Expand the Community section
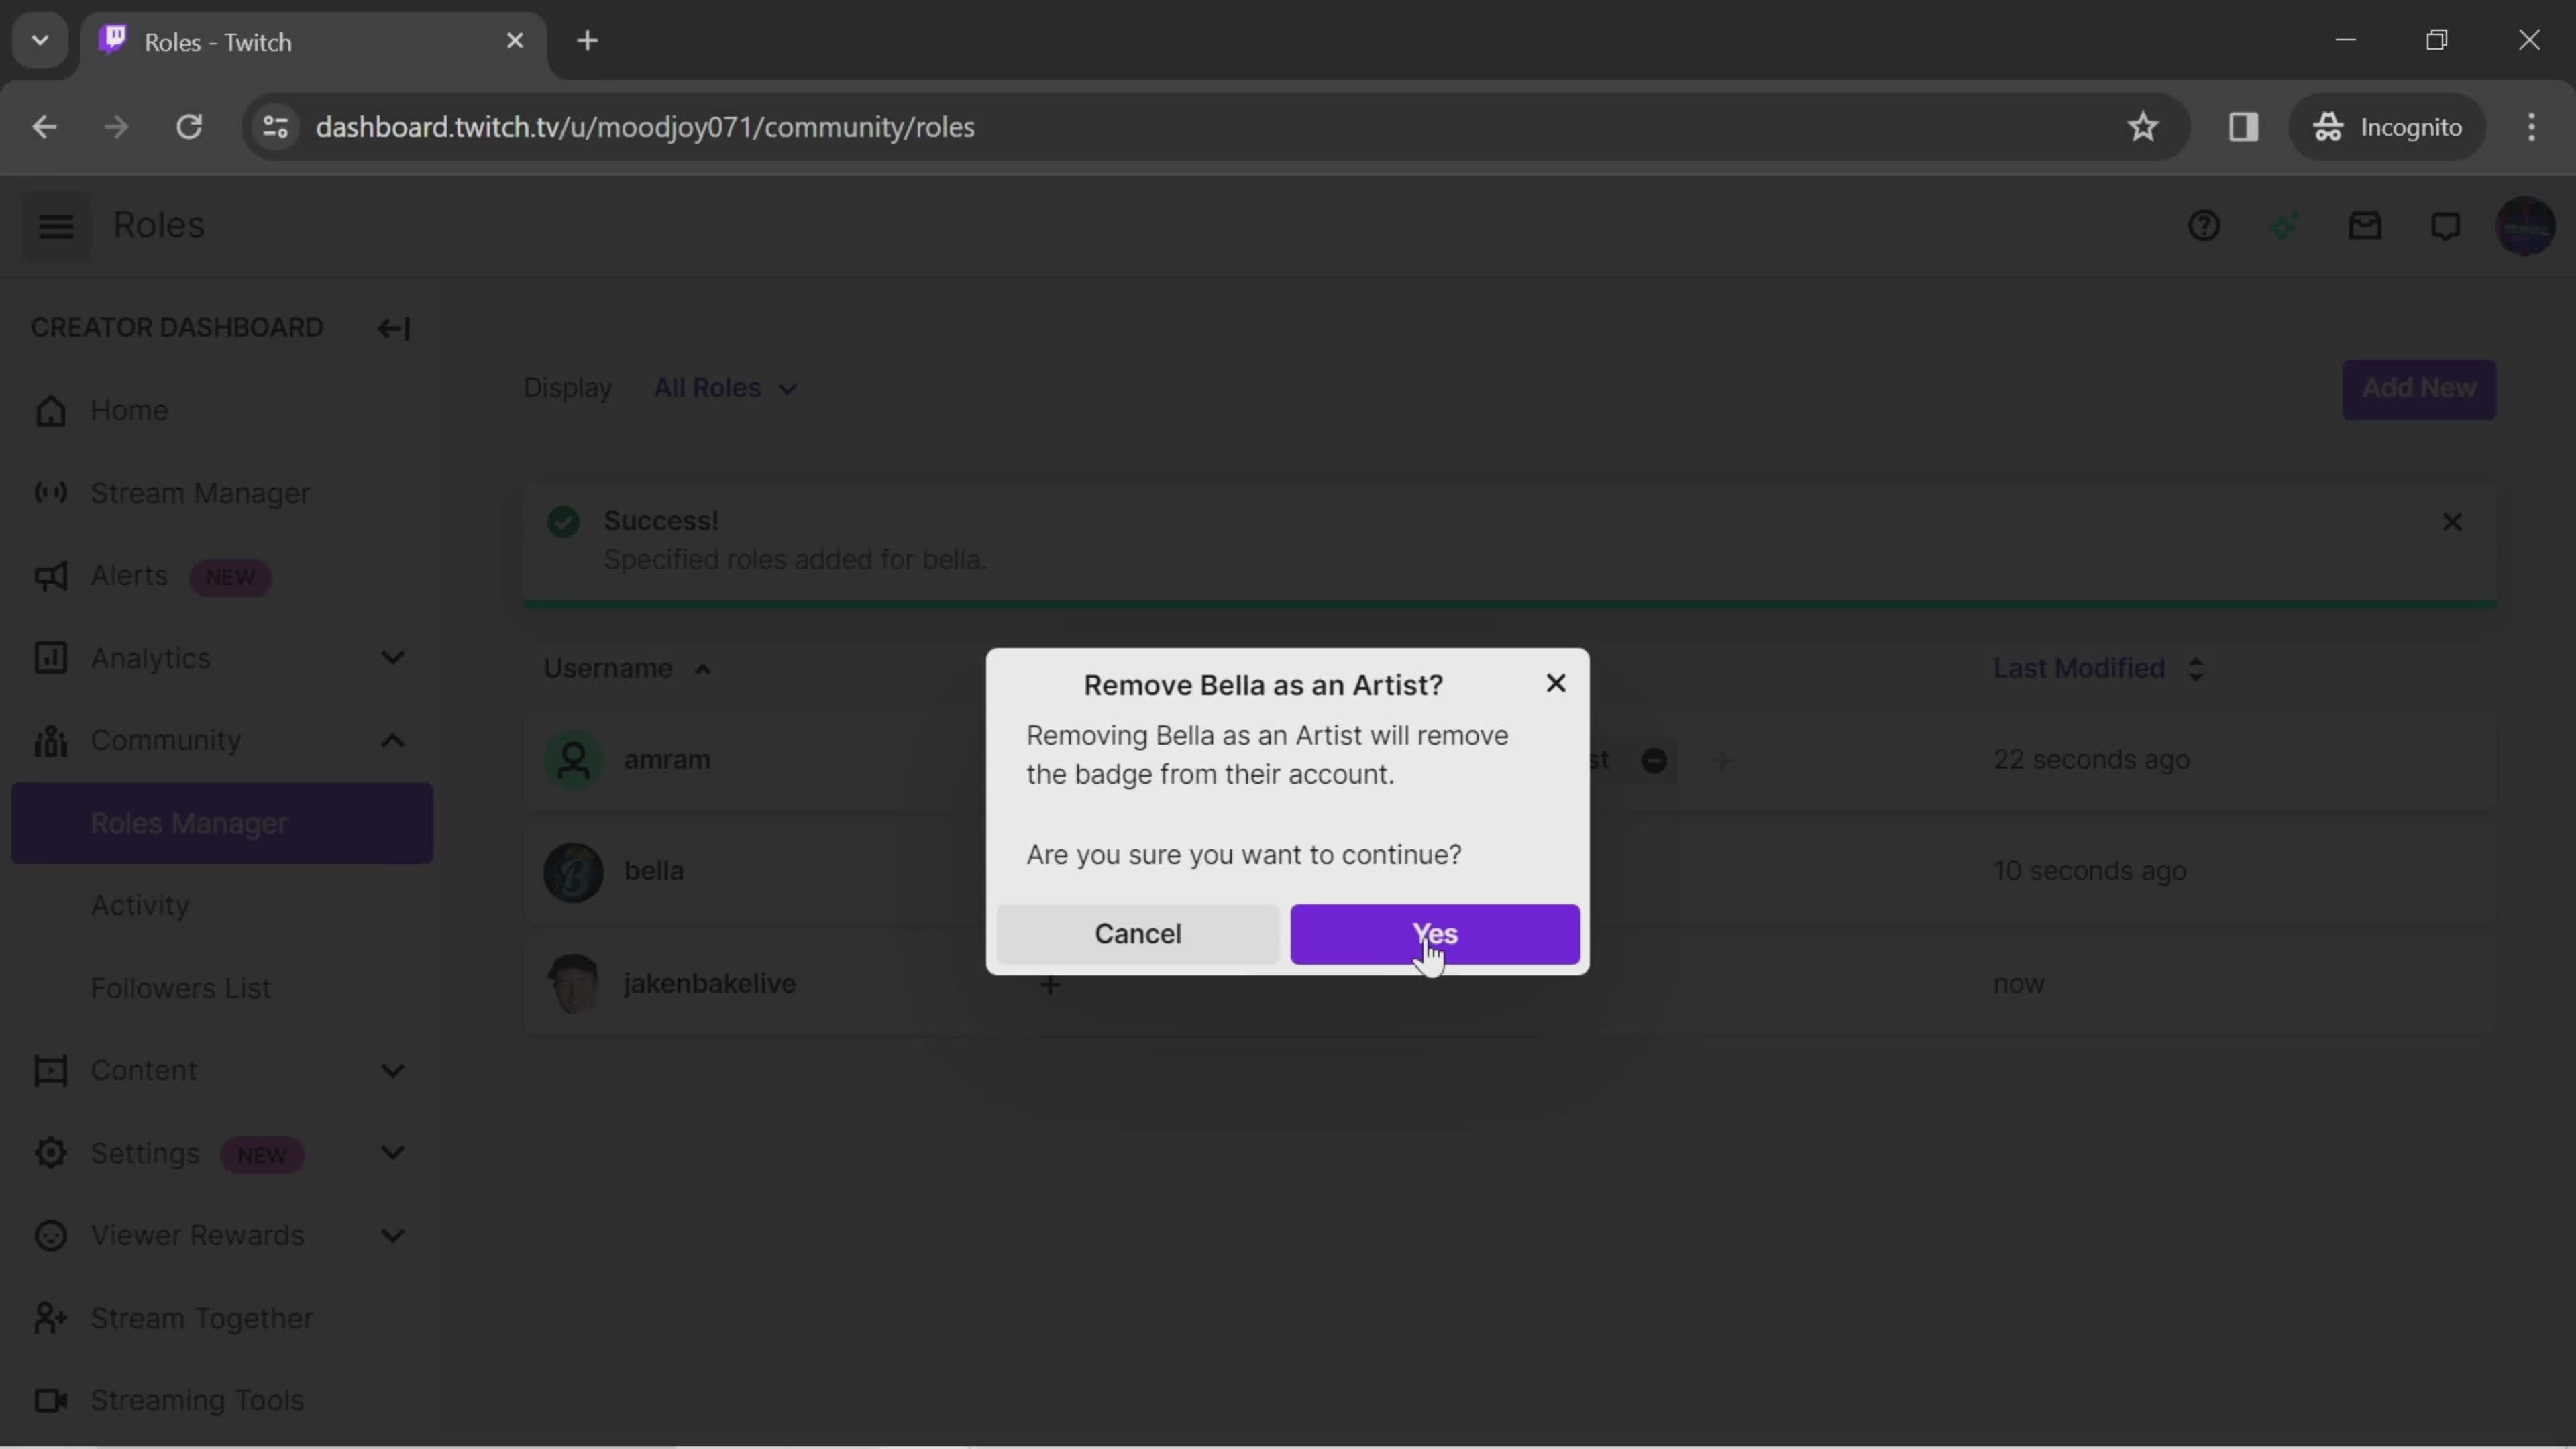Screen dimensions: 2576x1449 pyautogui.click(x=391, y=739)
